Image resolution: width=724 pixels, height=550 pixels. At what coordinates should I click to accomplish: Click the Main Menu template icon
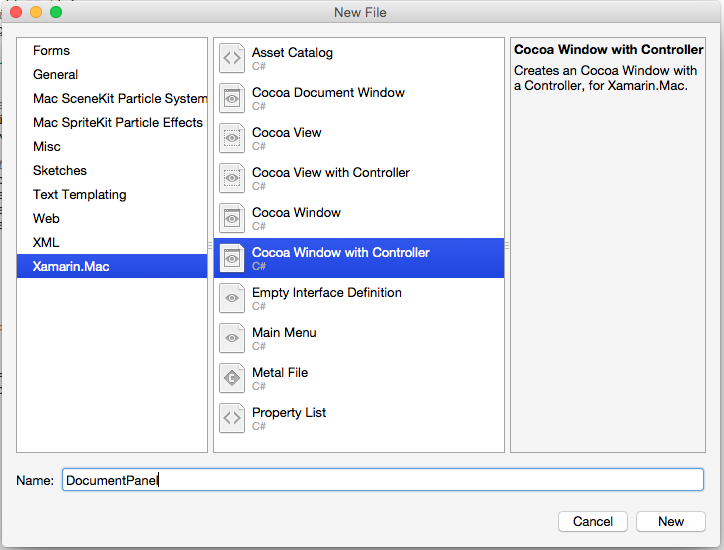point(232,338)
